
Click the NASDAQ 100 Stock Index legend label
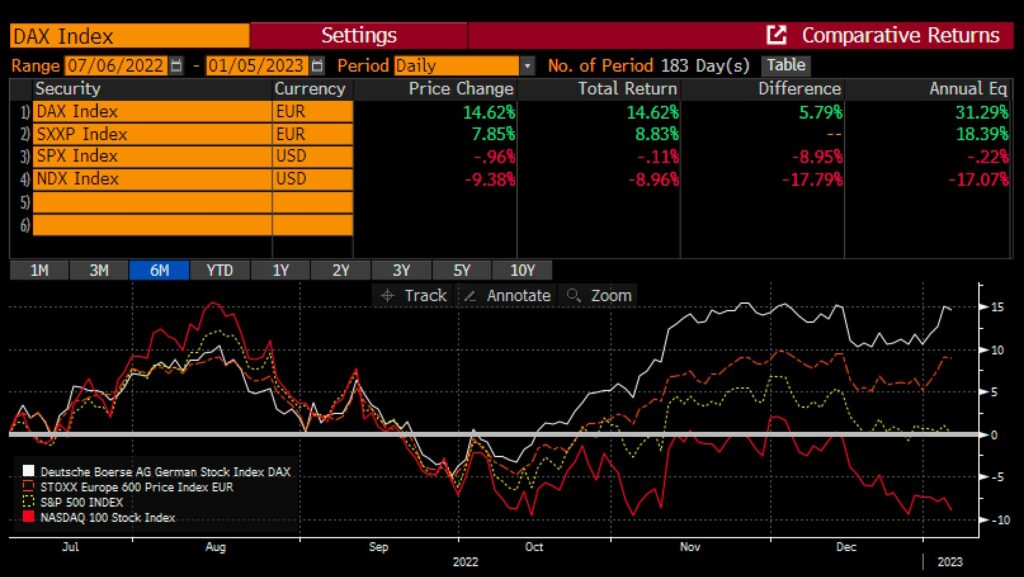(108, 518)
